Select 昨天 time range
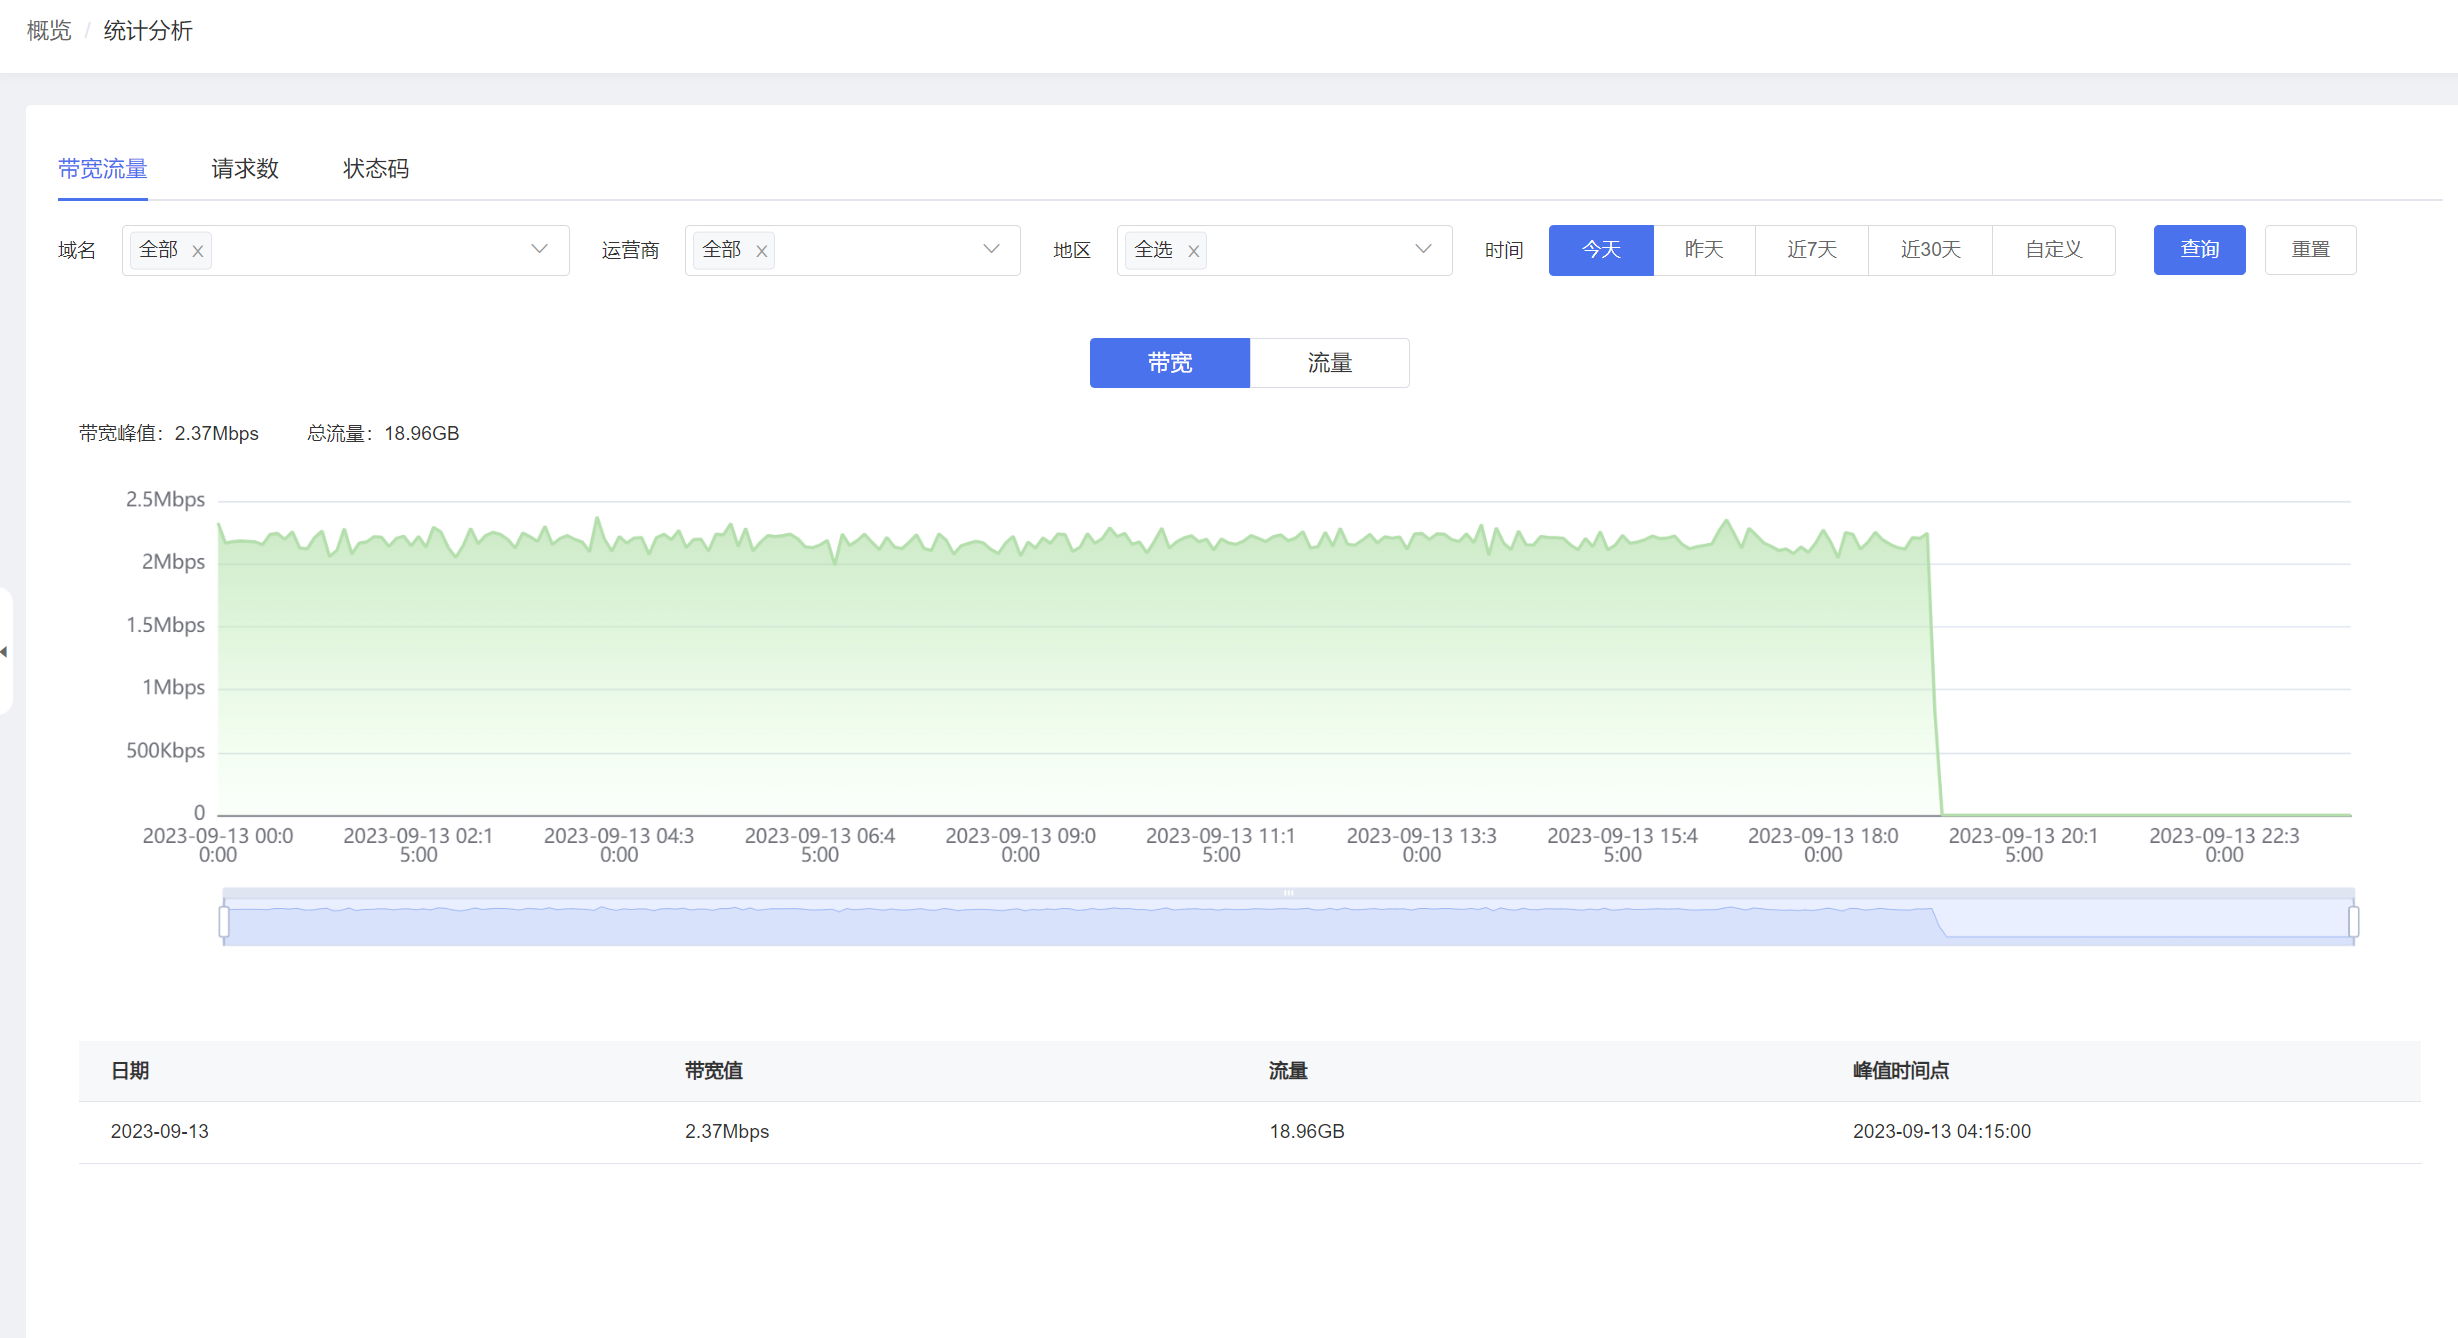This screenshot has height=1338, width=2458. (x=1704, y=249)
